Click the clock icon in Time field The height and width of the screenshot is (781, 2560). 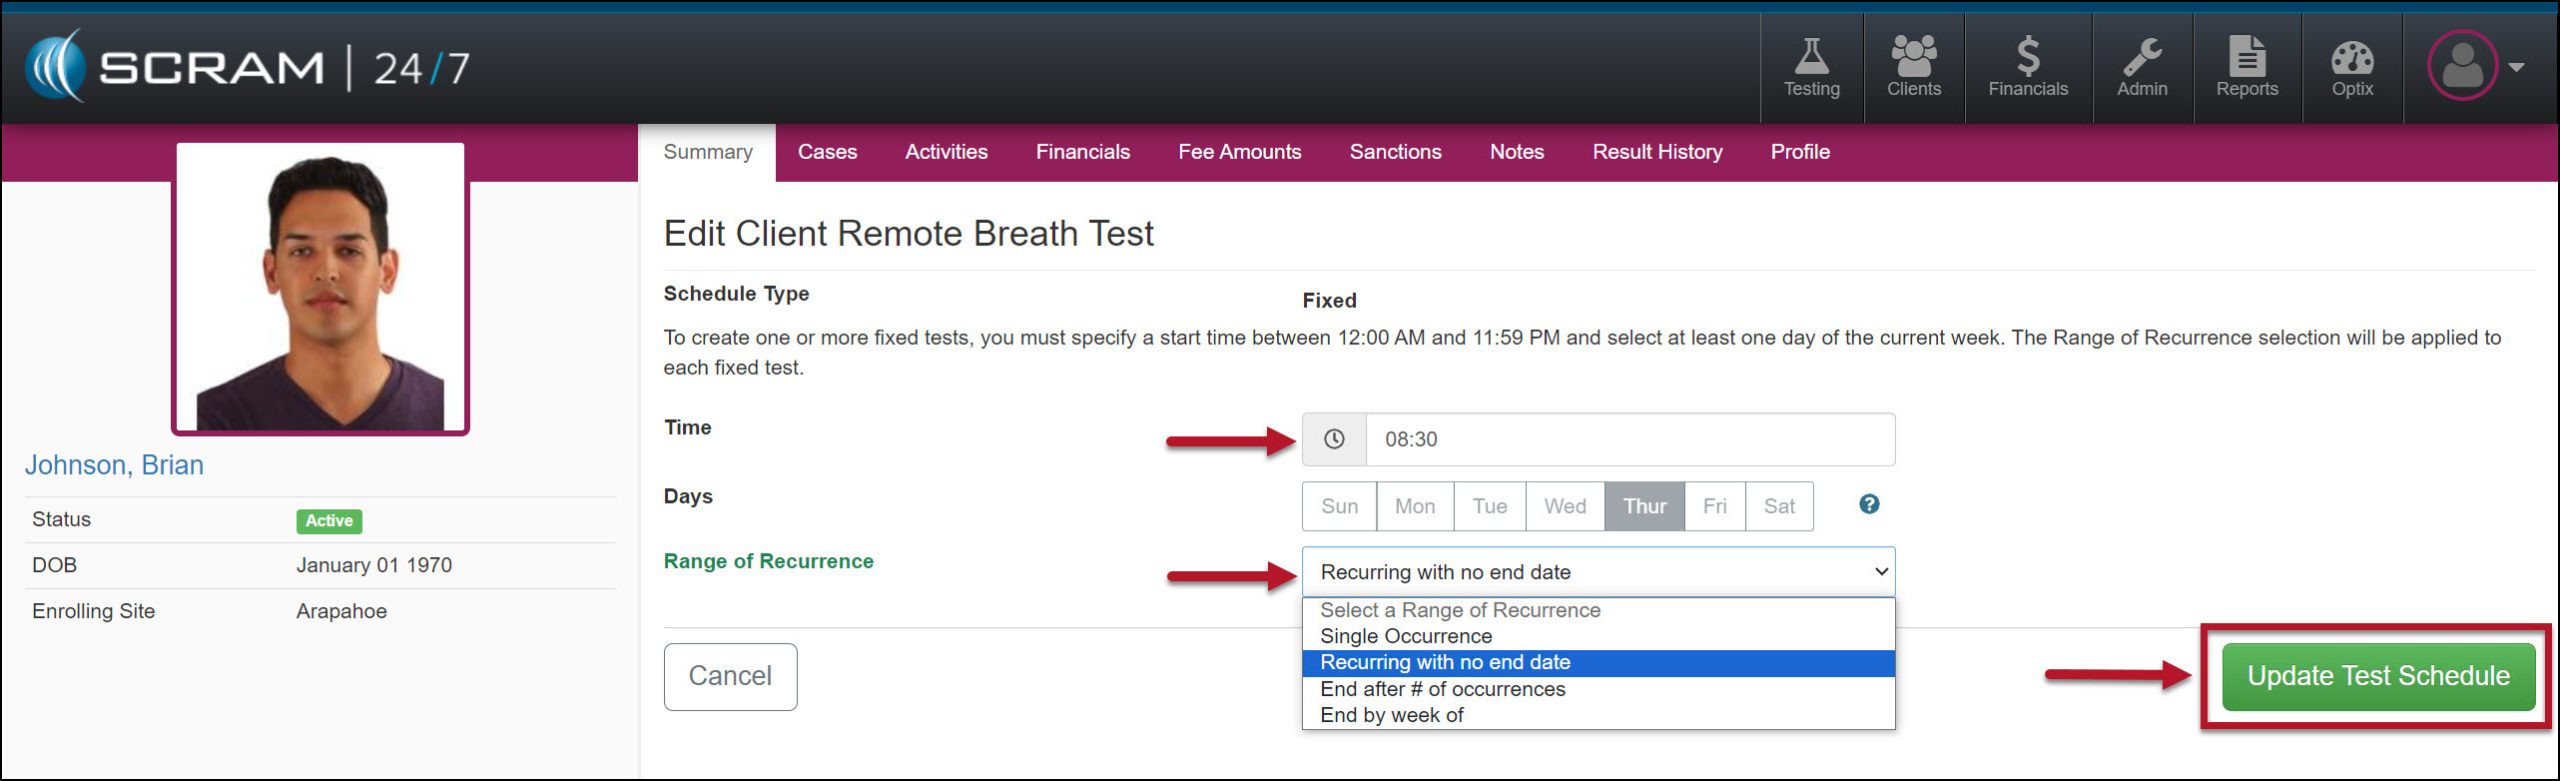click(x=1334, y=439)
